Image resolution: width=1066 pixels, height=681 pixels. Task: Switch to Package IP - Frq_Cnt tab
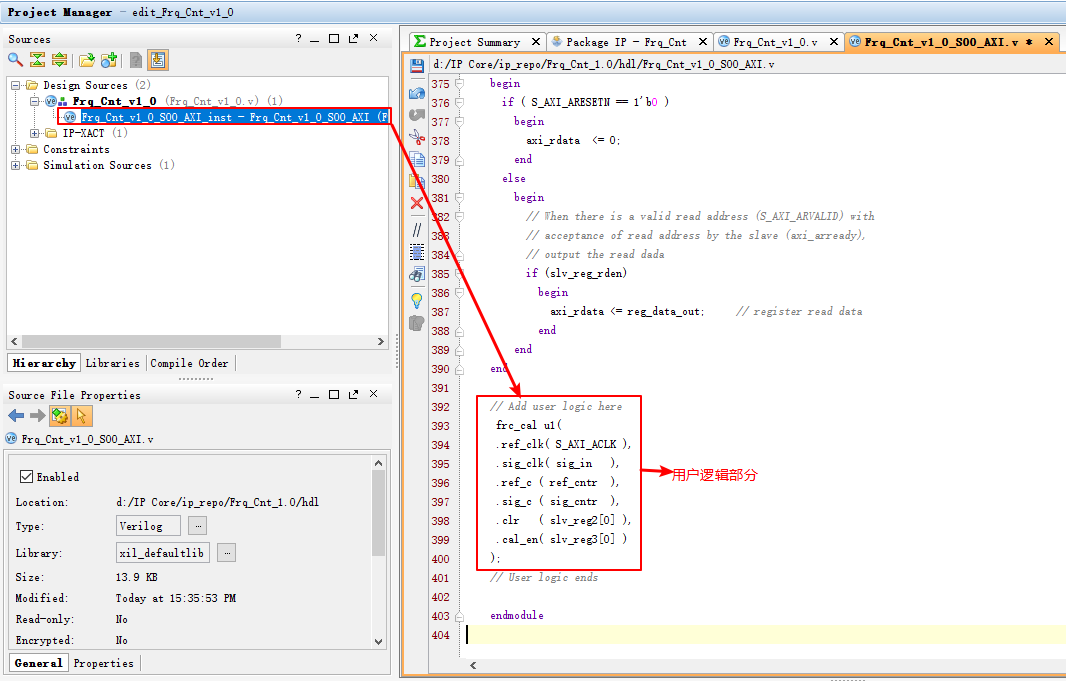pos(625,42)
